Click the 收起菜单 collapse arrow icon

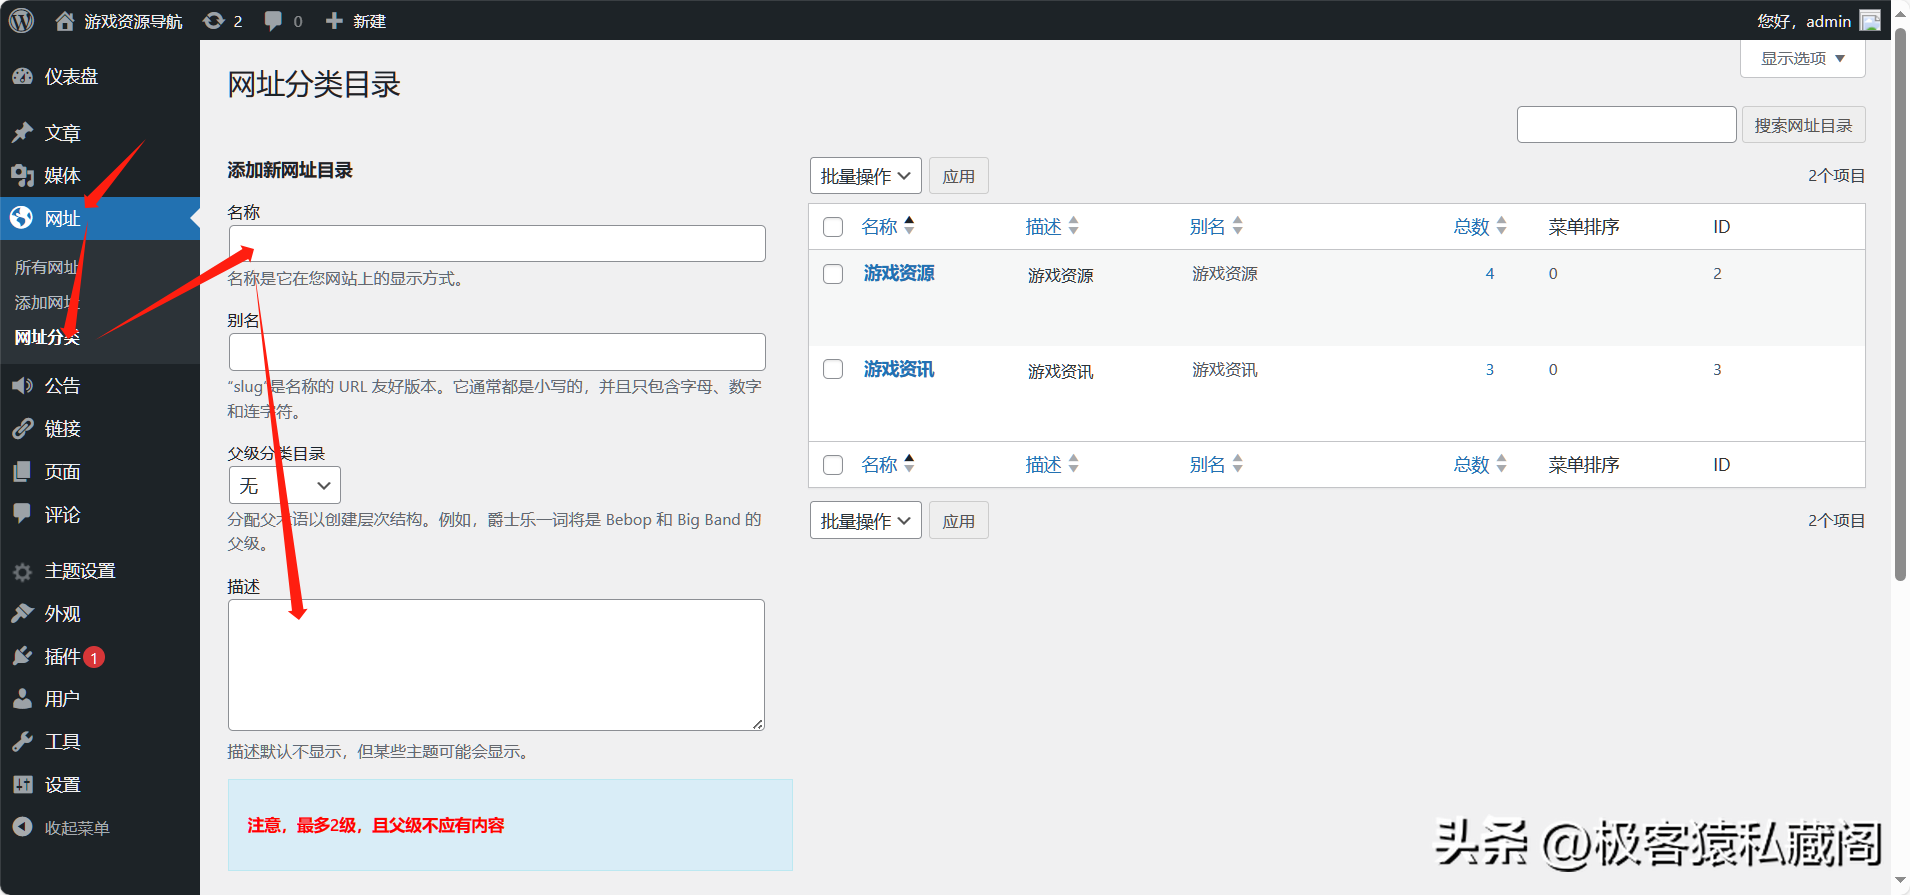(x=22, y=827)
